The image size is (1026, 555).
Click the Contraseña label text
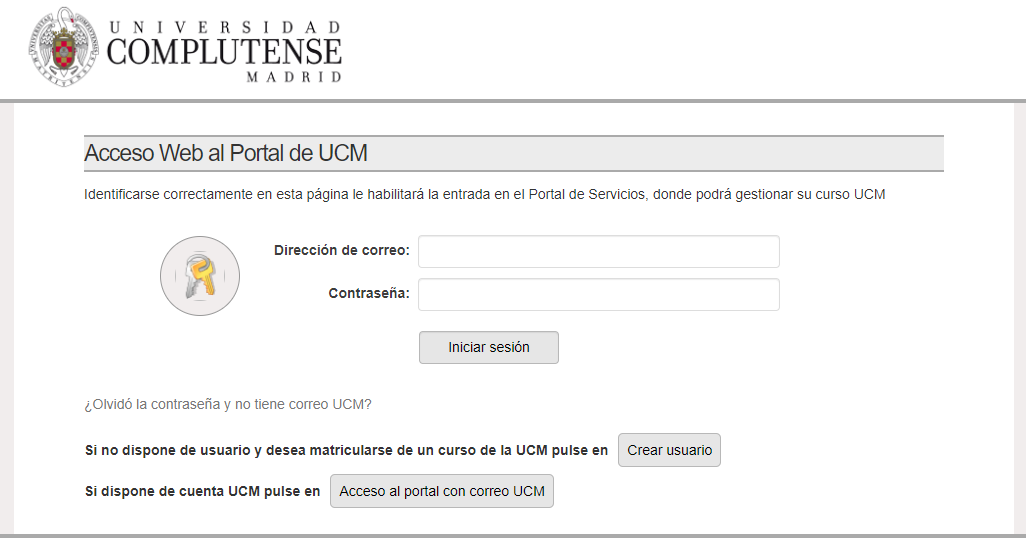coord(369,294)
